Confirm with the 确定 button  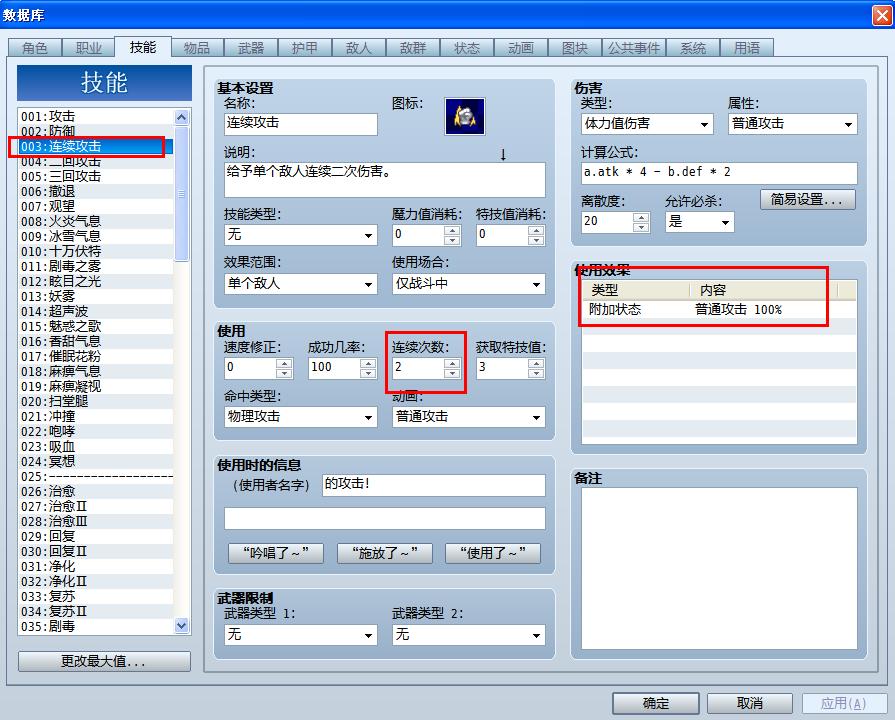point(656,703)
